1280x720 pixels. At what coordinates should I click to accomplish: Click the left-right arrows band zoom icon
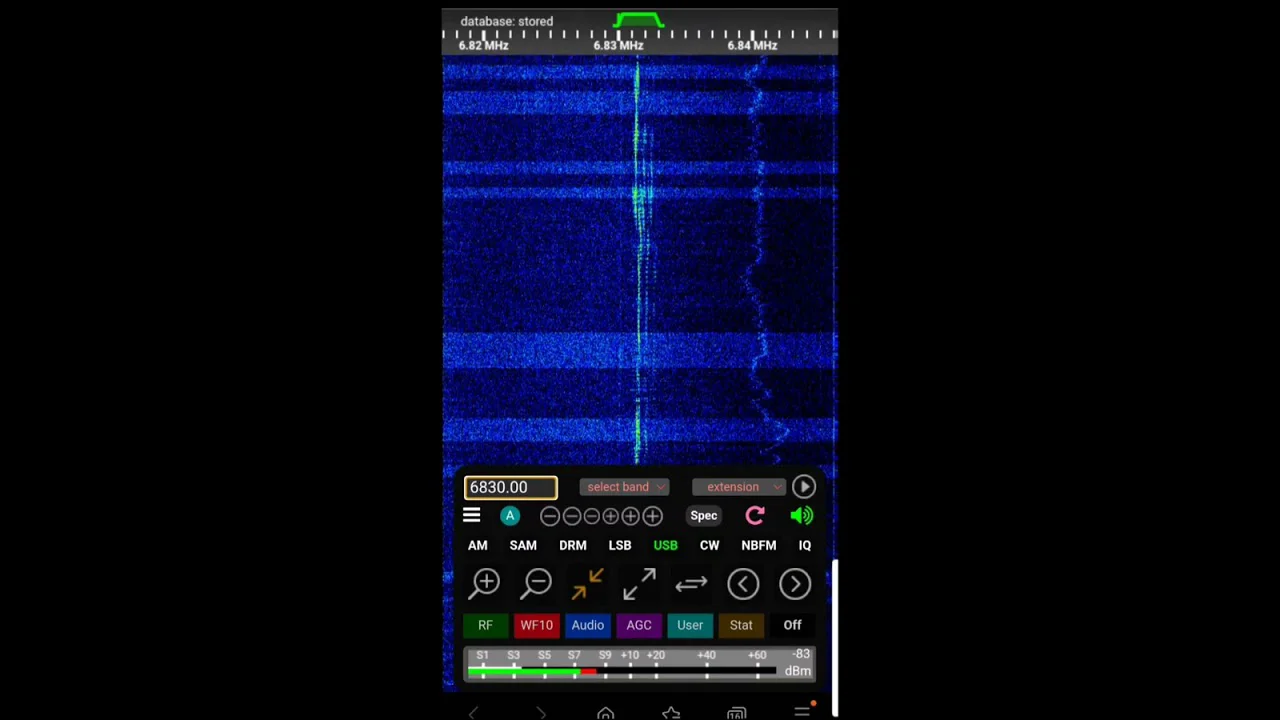click(691, 584)
